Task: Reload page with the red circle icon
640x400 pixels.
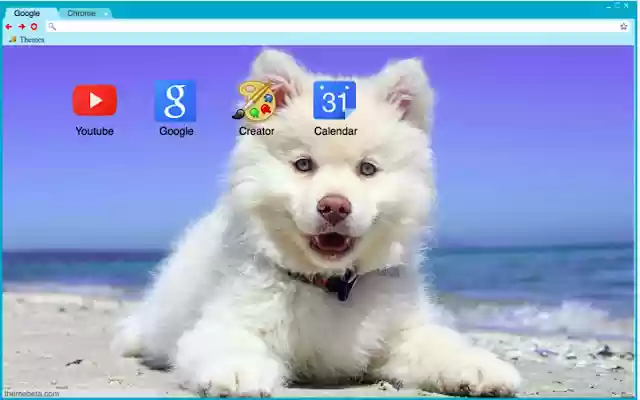Action: pyautogui.click(x=34, y=27)
